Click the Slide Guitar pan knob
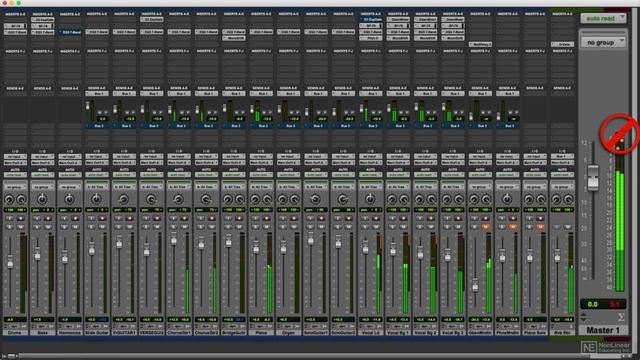 [x=97, y=199]
